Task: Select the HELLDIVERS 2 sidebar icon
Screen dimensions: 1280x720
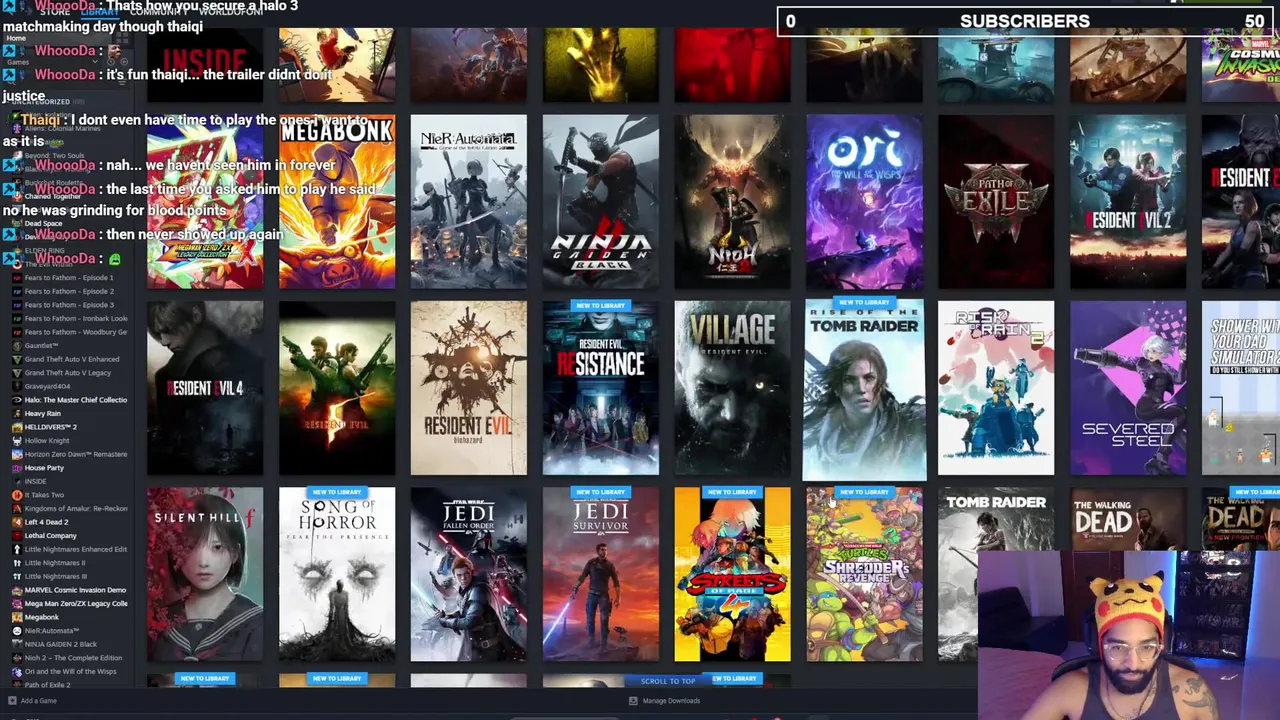Action: coord(17,427)
